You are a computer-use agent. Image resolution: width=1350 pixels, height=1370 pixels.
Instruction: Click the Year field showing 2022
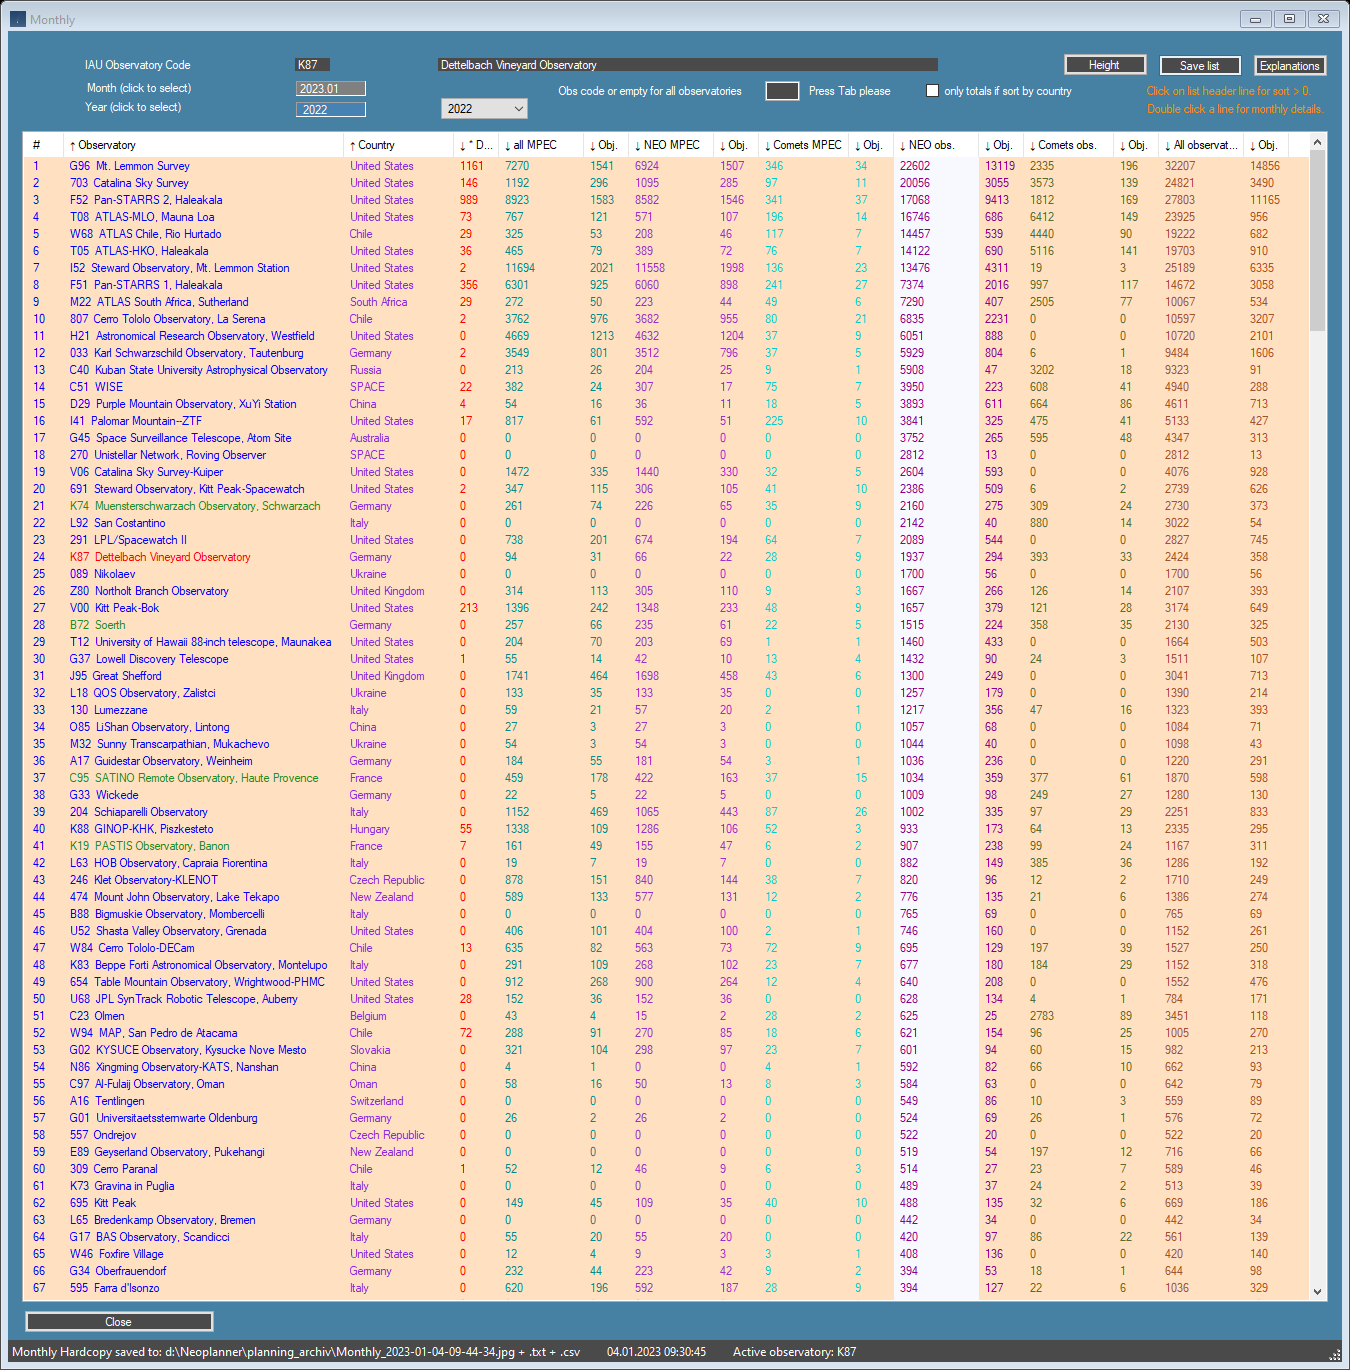tap(331, 110)
